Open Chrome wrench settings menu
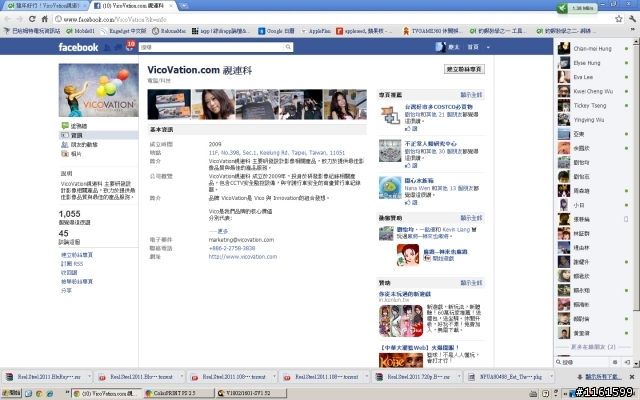This screenshot has width=640, height=400. pos(632,19)
